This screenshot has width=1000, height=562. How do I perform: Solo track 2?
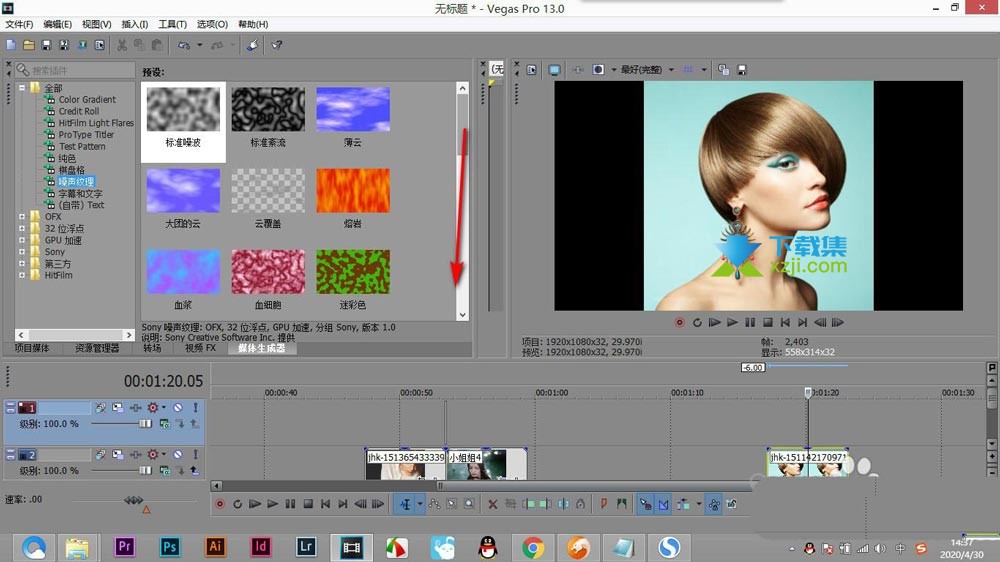(195, 454)
